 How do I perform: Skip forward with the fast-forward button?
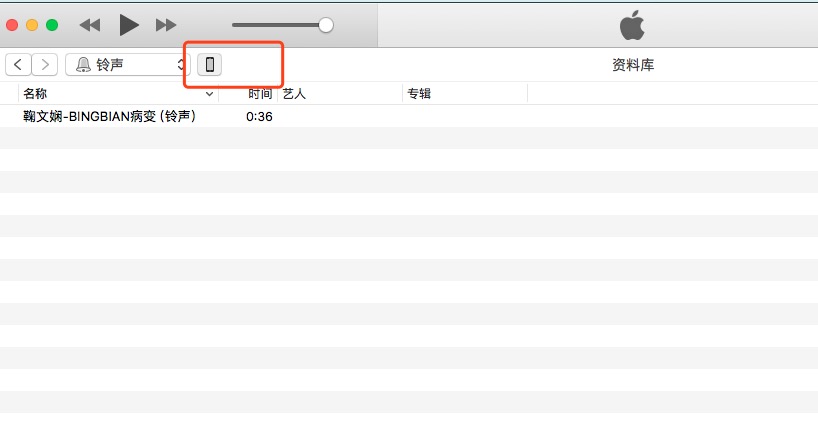point(166,25)
